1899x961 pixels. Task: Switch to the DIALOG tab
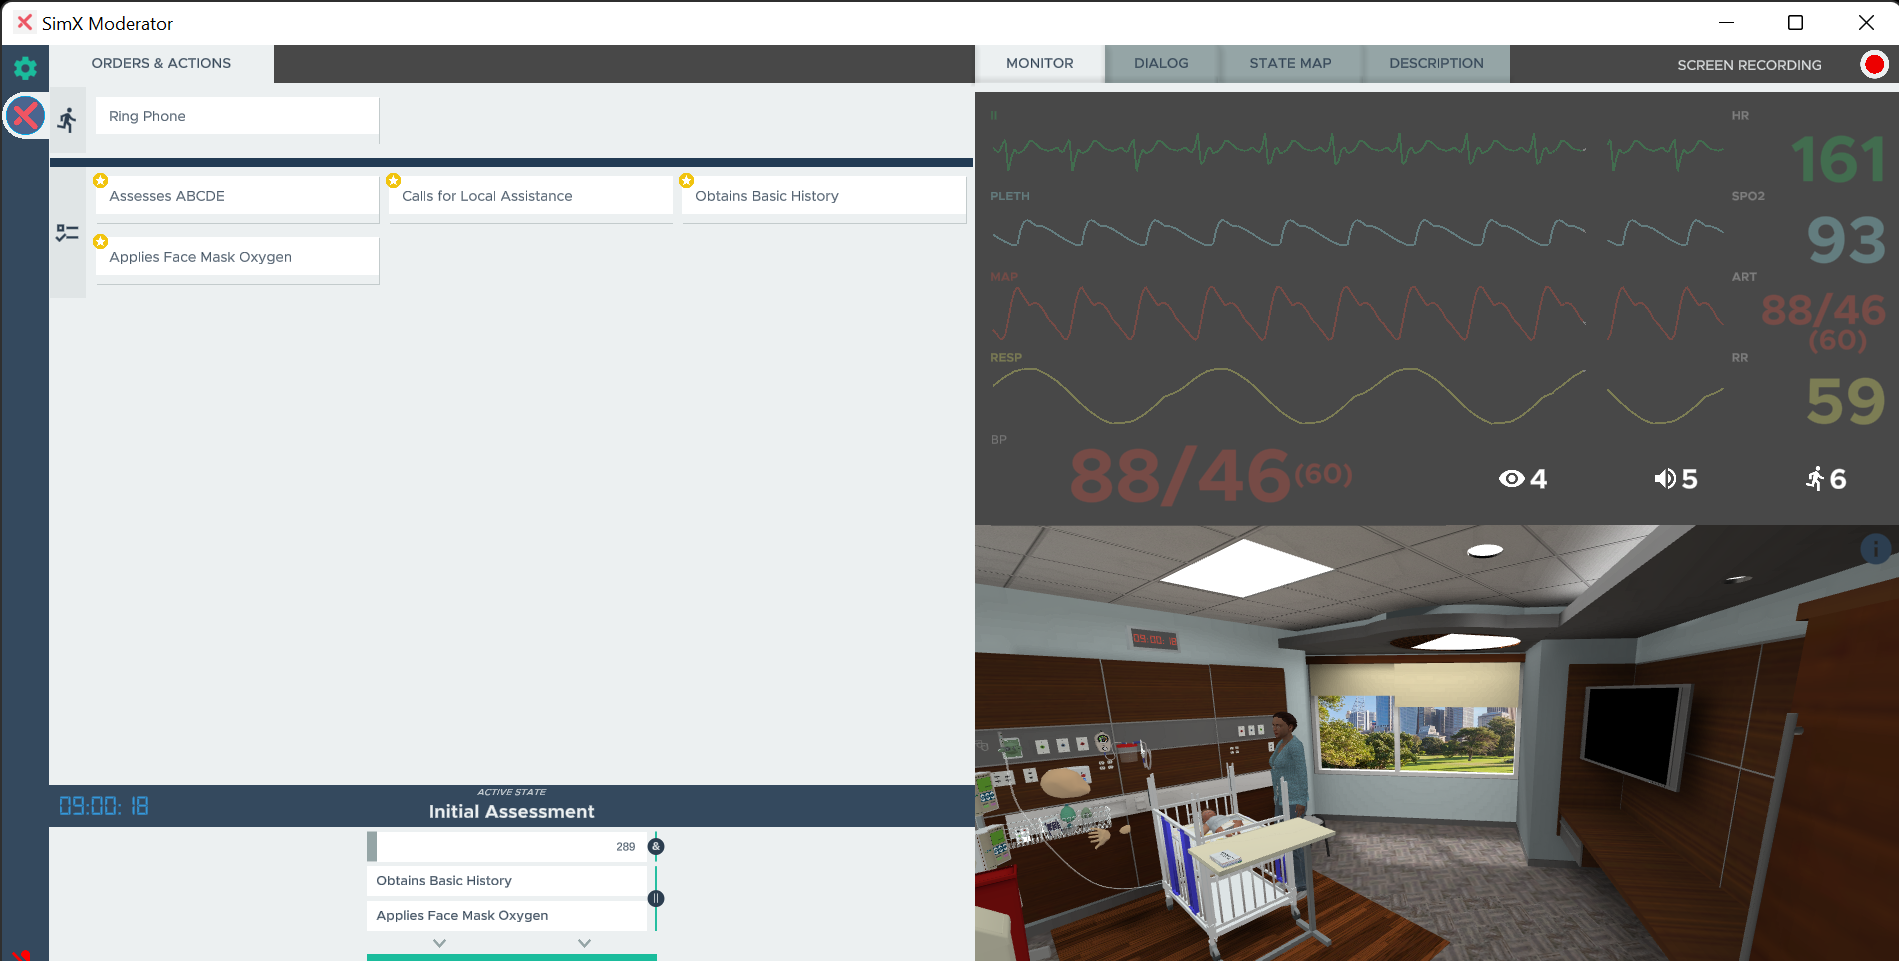tap(1161, 63)
